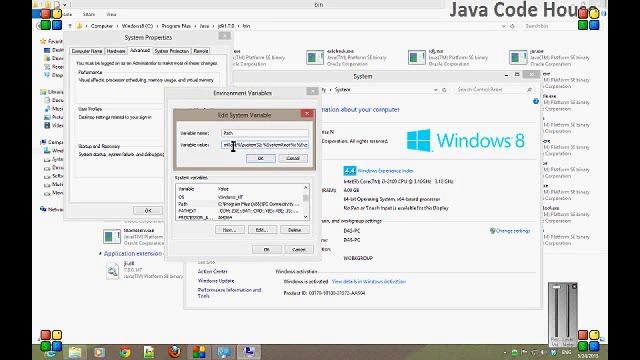640x360 pixels.
Task: Open the Share ribbon tab in Explorer
Action: pos(89,14)
